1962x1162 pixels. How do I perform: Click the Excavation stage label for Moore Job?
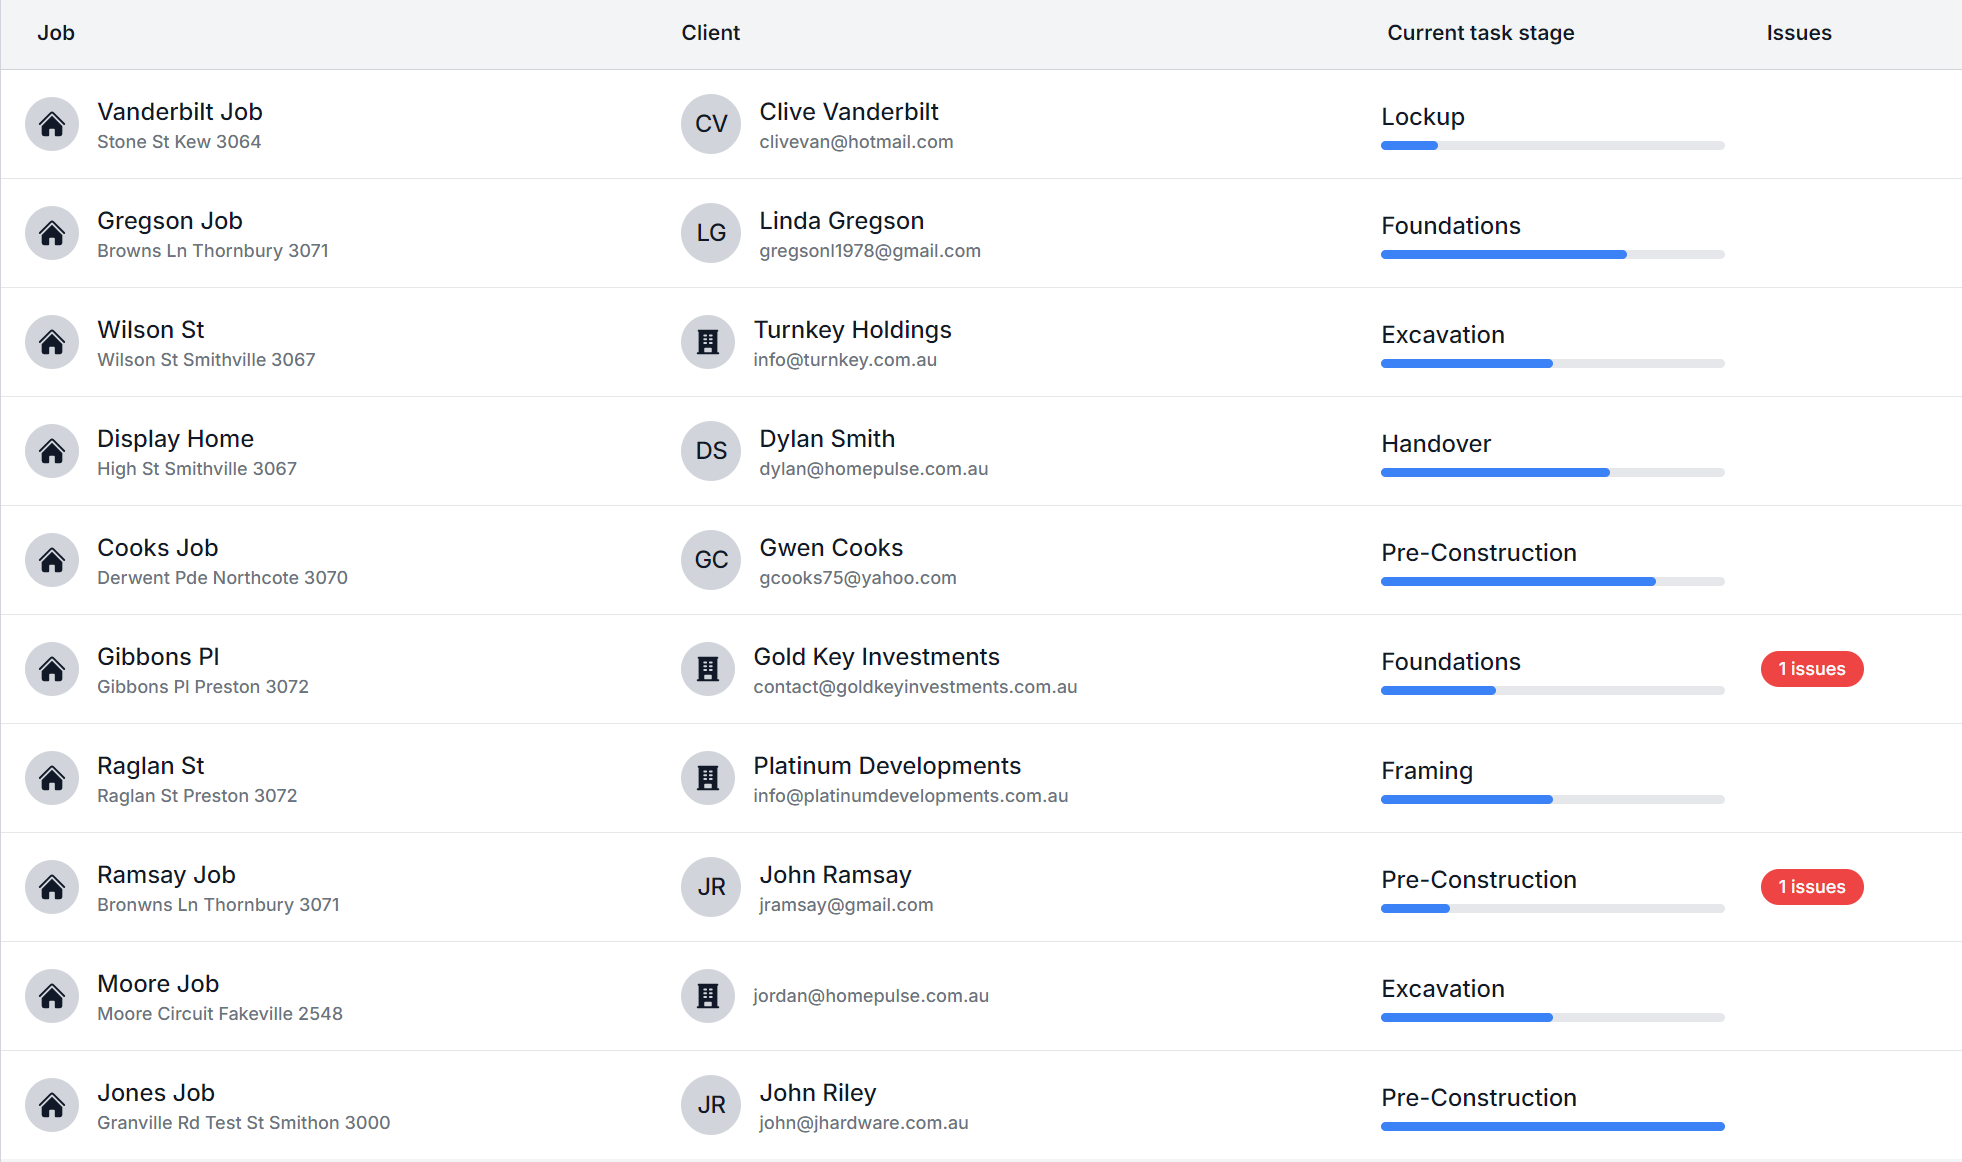[x=1443, y=989]
